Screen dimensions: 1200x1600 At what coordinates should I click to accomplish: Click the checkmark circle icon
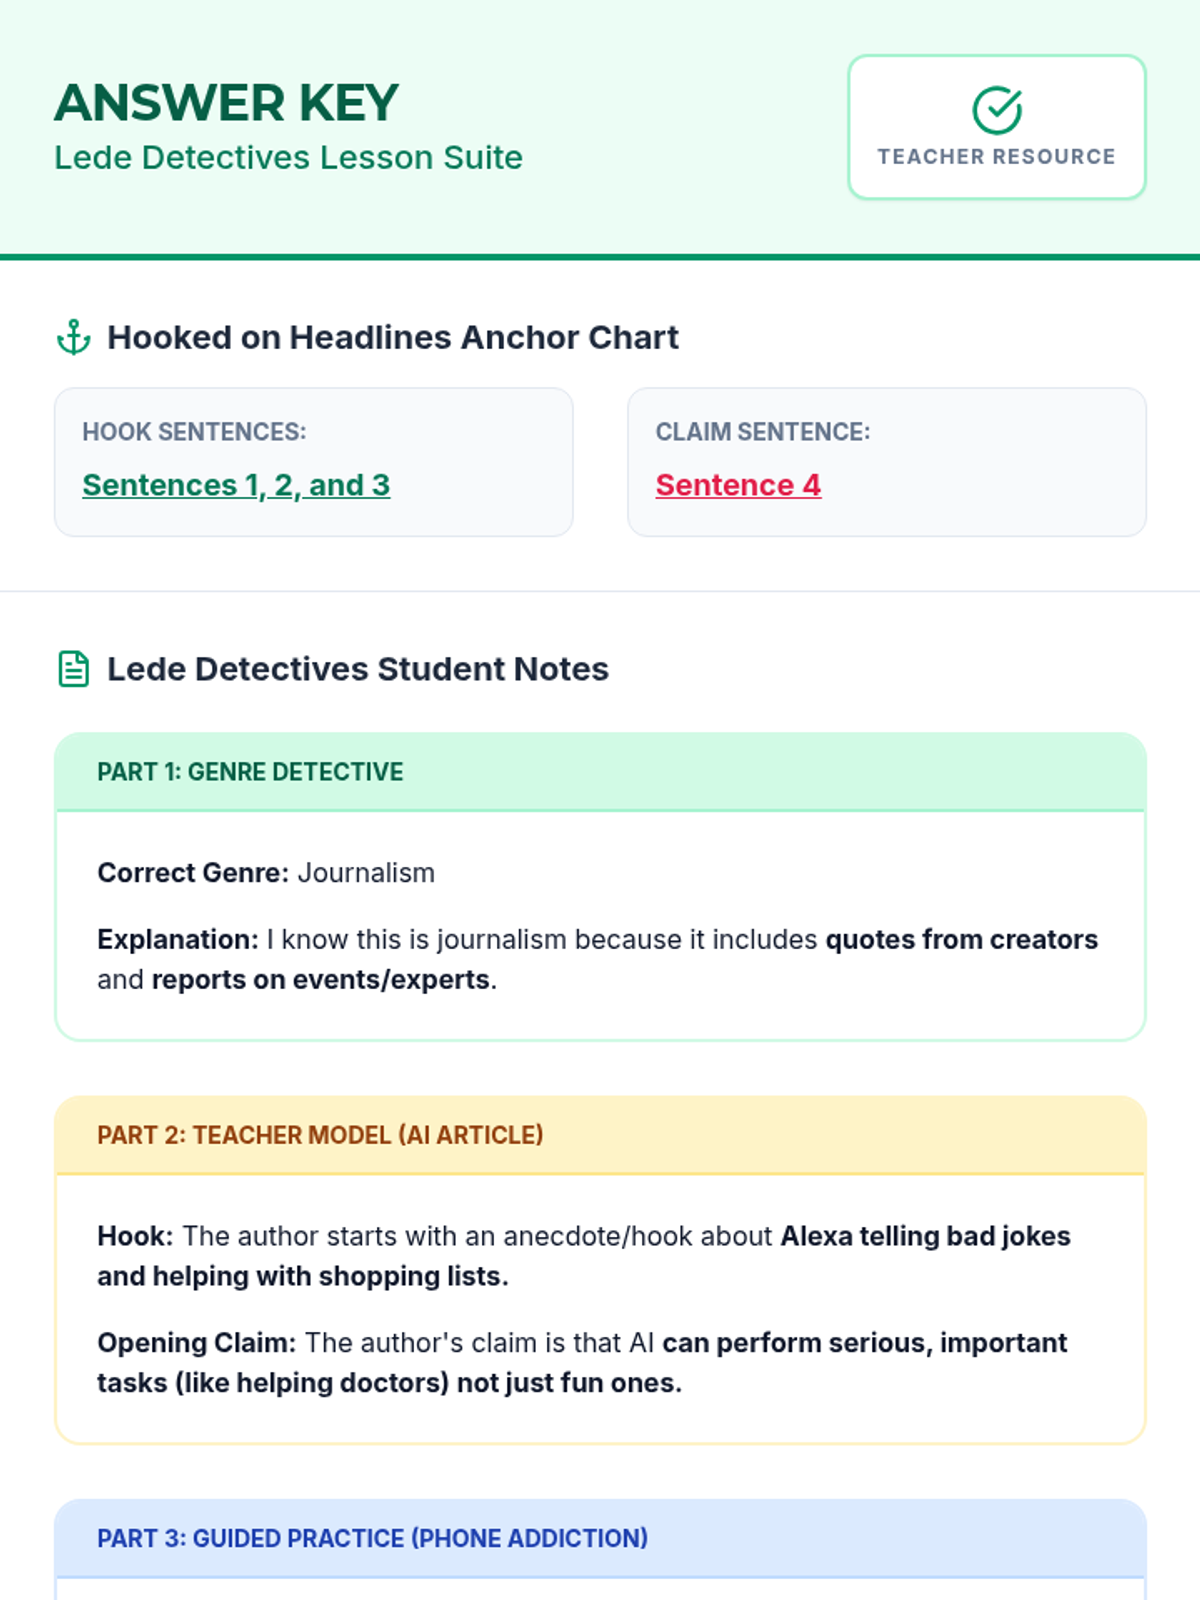click(x=997, y=110)
